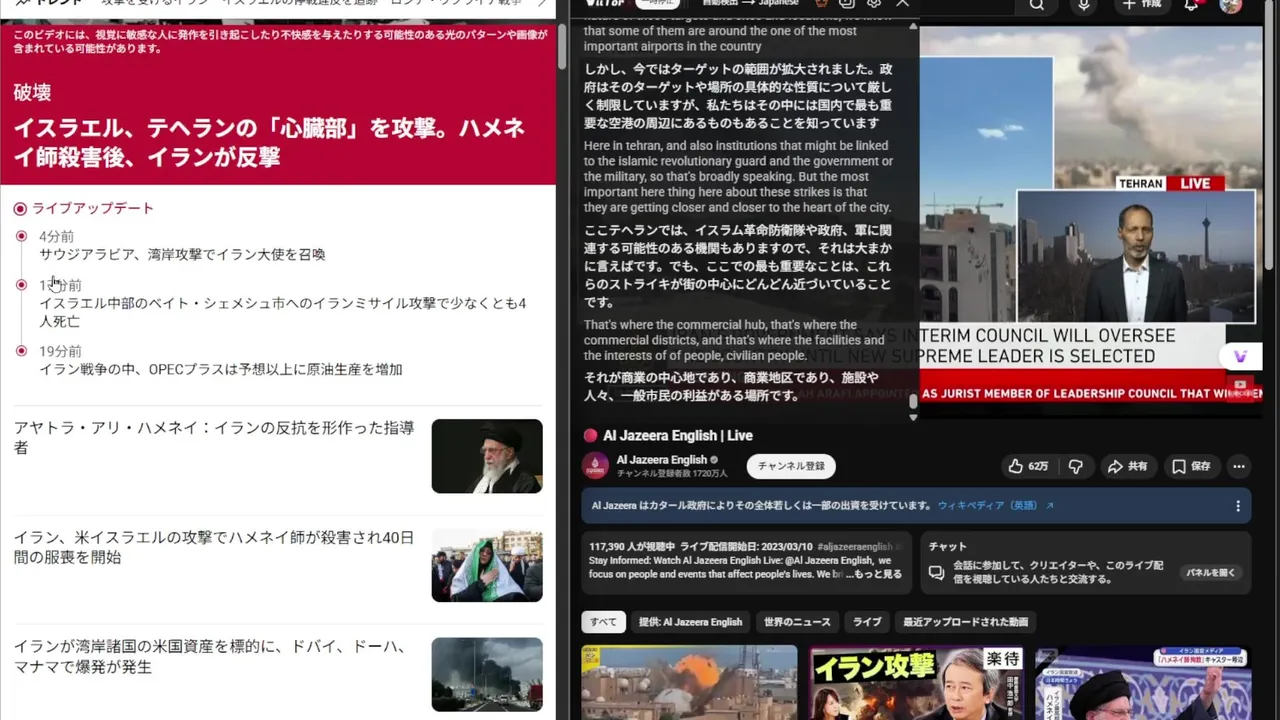Click the Al Jazeera English channel avatar
This screenshot has height=720, width=1280.
[x=596, y=466]
